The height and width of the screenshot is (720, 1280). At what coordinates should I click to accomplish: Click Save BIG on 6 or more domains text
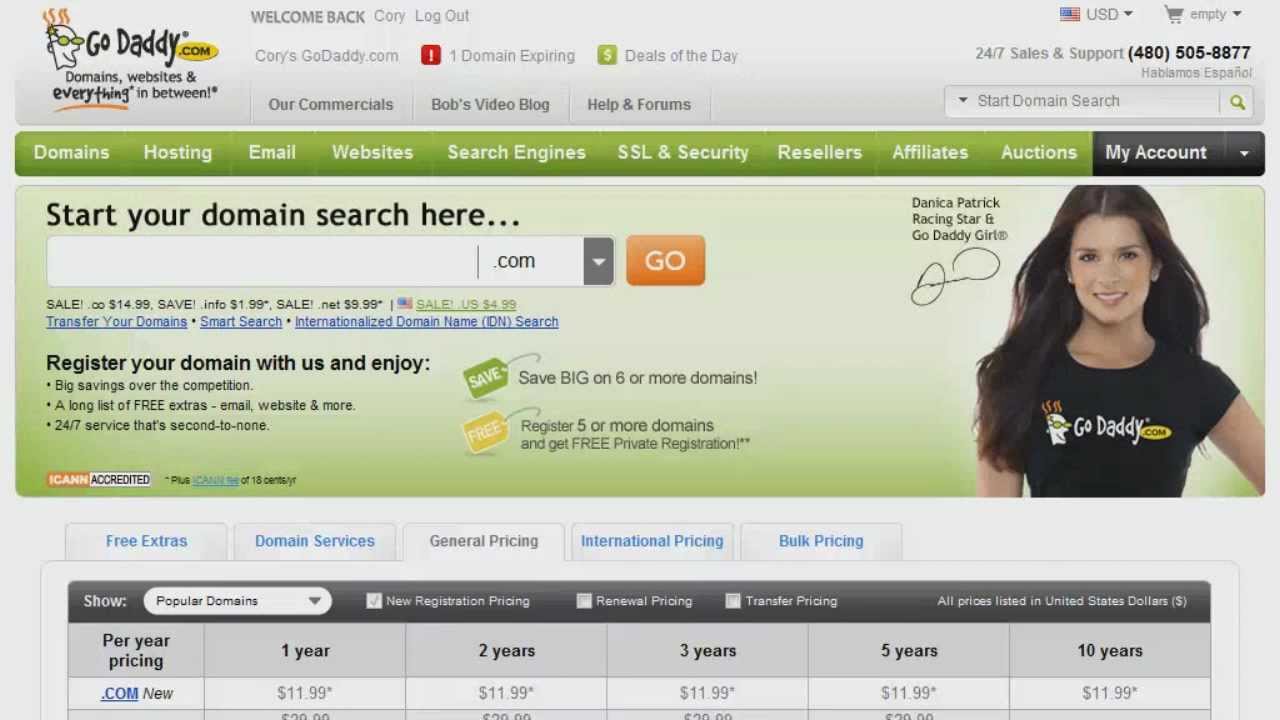[x=638, y=378]
